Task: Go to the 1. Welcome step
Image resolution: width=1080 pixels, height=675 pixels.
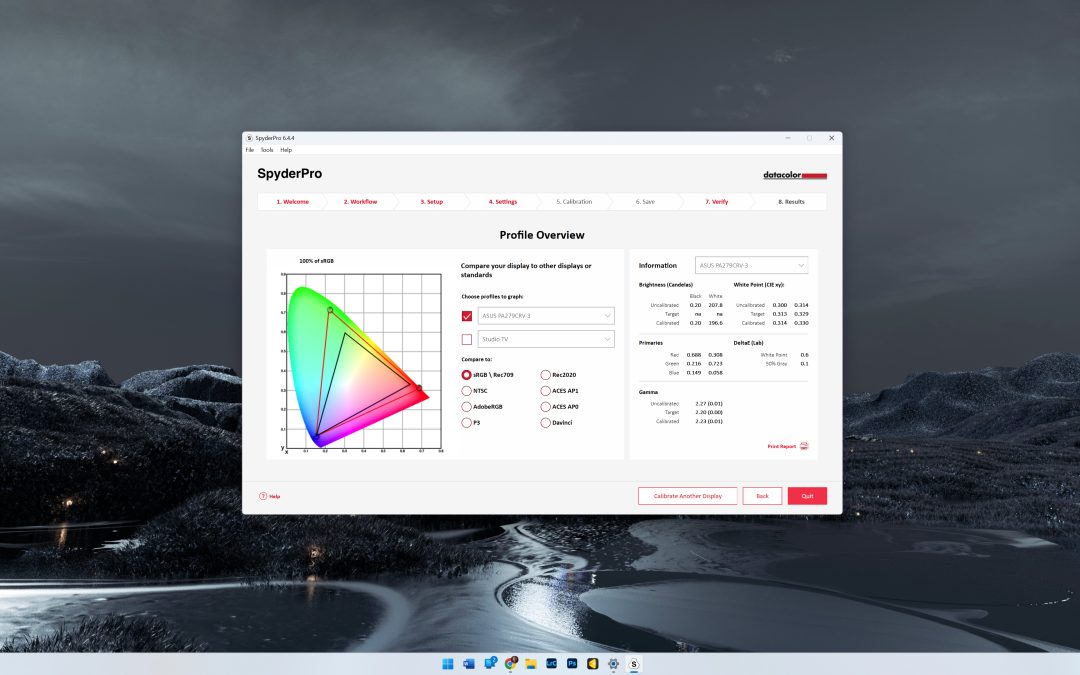Action: (x=293, y=202)
